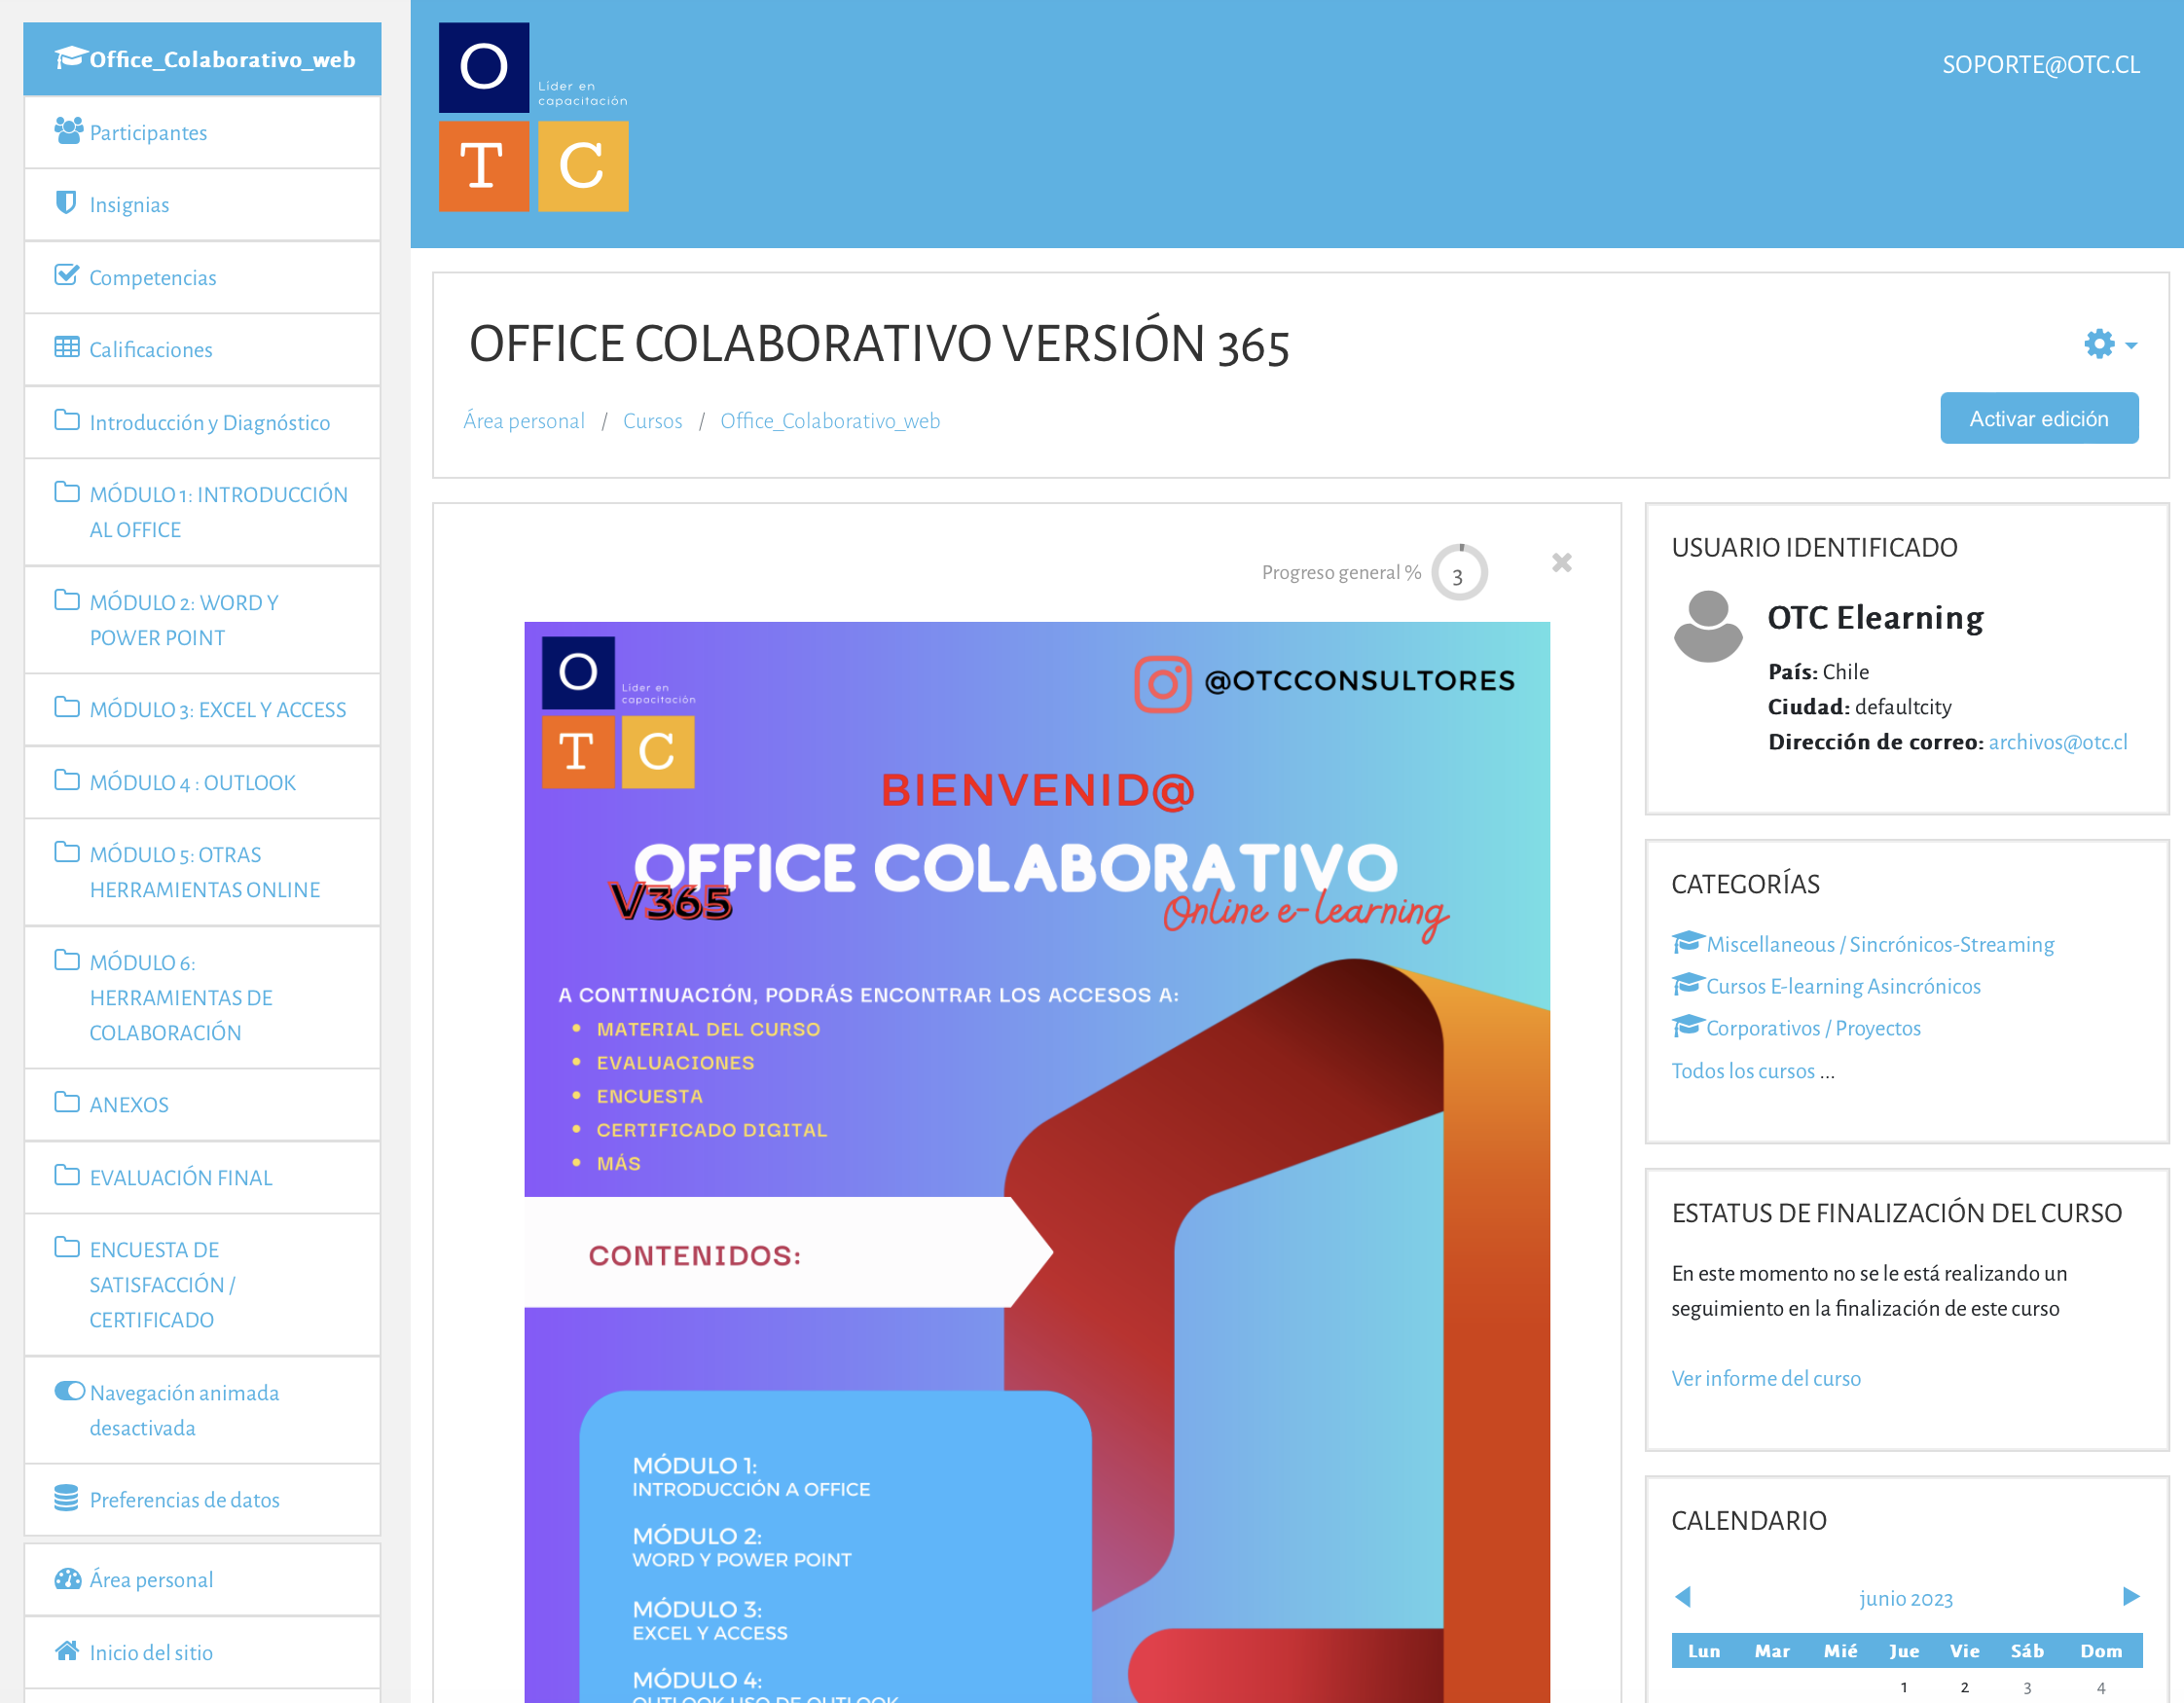Click the folder icon for MÓDULO 3
This screenshot has width=2184, height=1703.
pyautogui.click(x=67, y=708)
